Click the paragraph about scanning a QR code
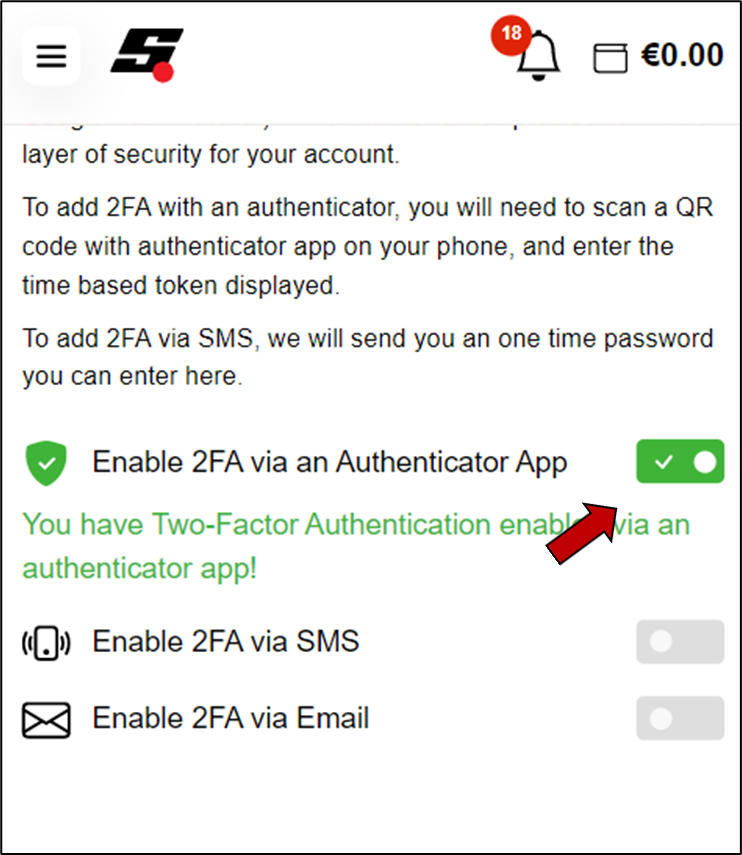Screen dimensions: 742x855 point(367,246)
